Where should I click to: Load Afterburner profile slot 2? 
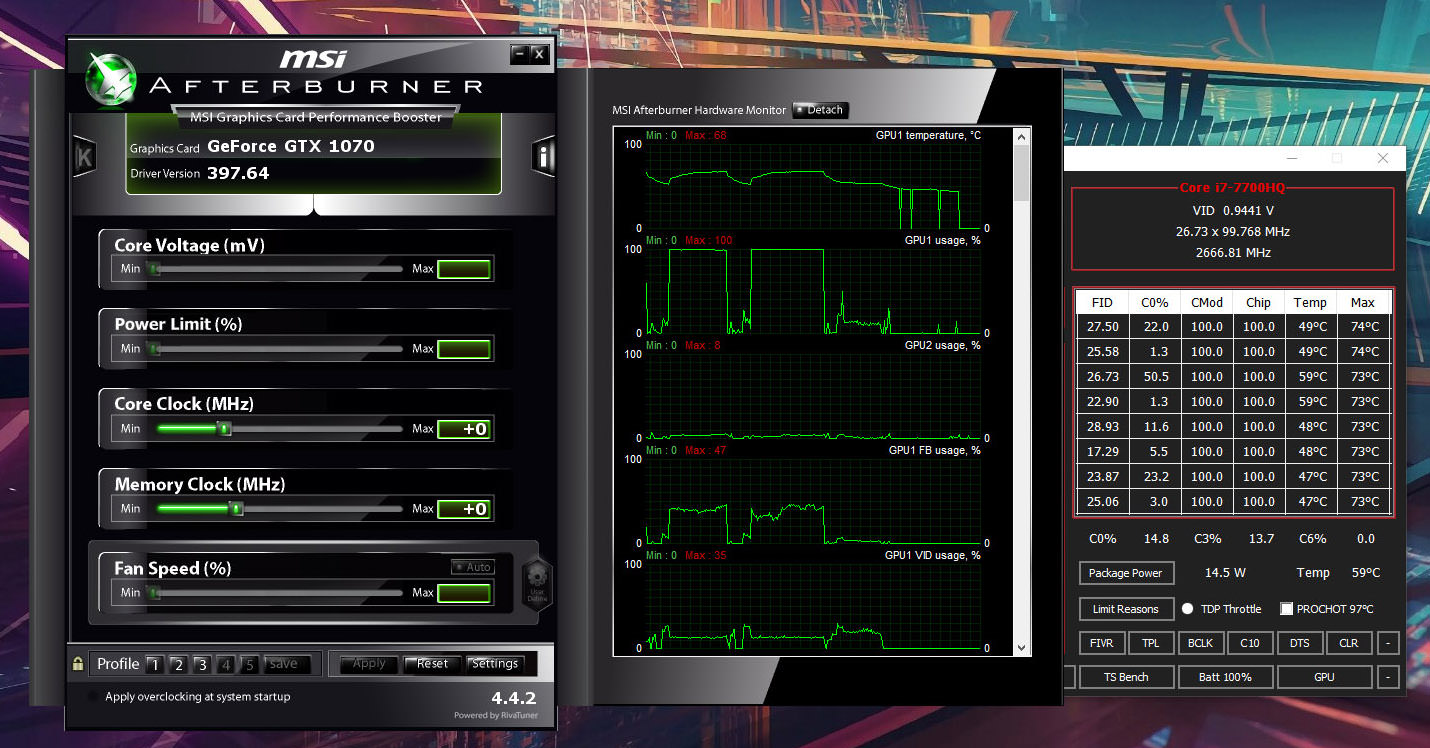[x=178, y=664]
